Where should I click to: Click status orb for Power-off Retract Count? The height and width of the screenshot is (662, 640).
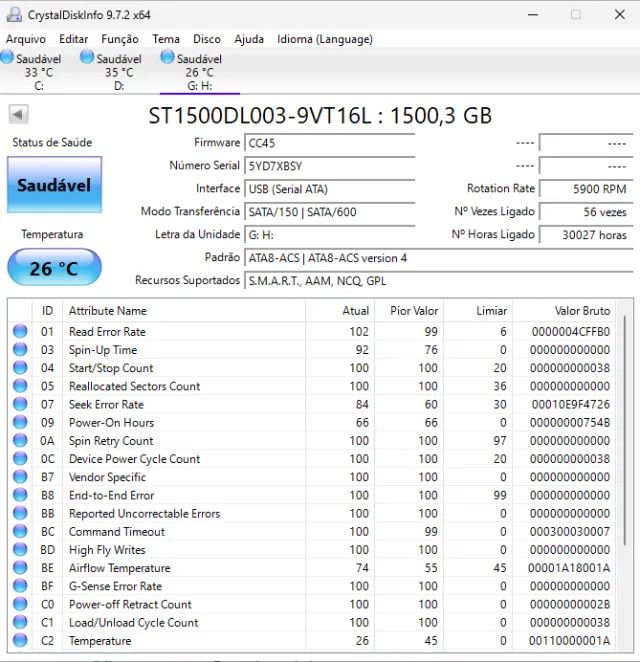pos(20,604)
